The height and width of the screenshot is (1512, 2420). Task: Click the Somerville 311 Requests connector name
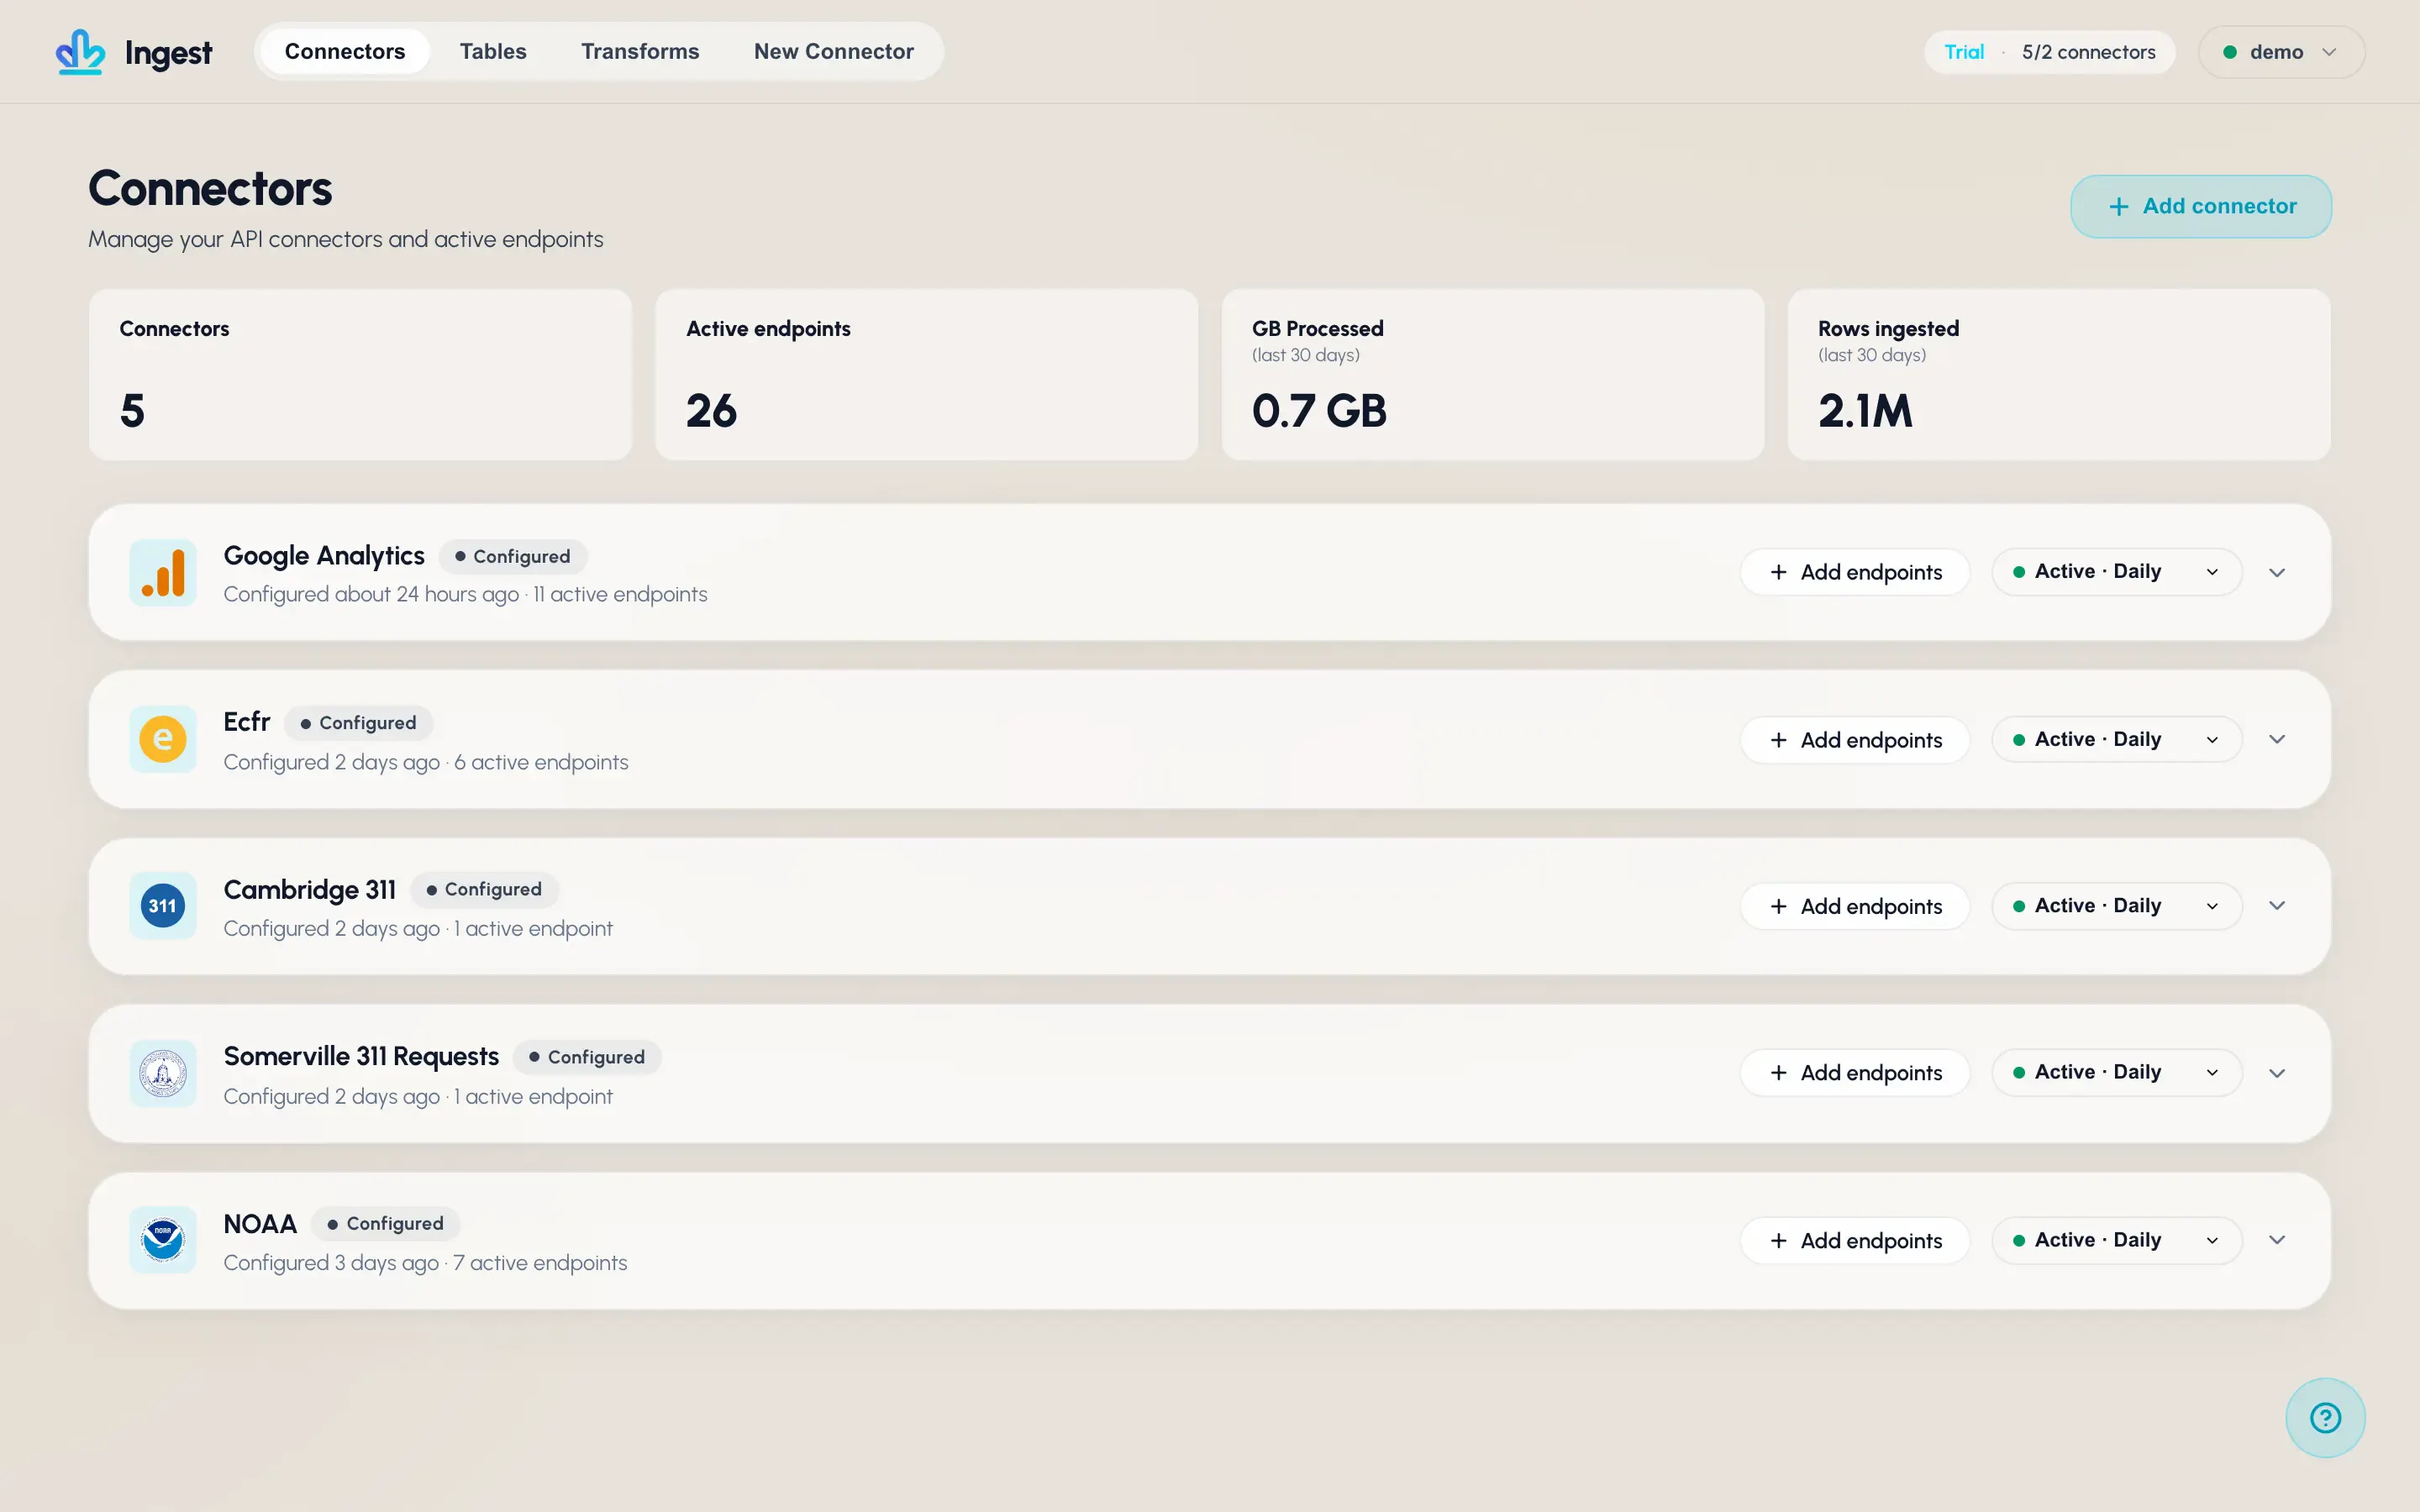(x=361, y=1057)
